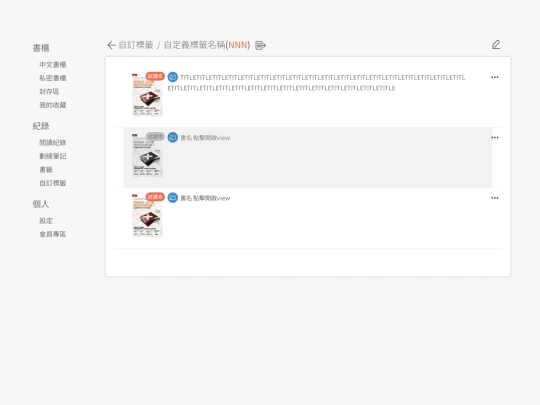
Task: Click the back arrow beside 自訂標籤
Action: (x=111, y=45)
